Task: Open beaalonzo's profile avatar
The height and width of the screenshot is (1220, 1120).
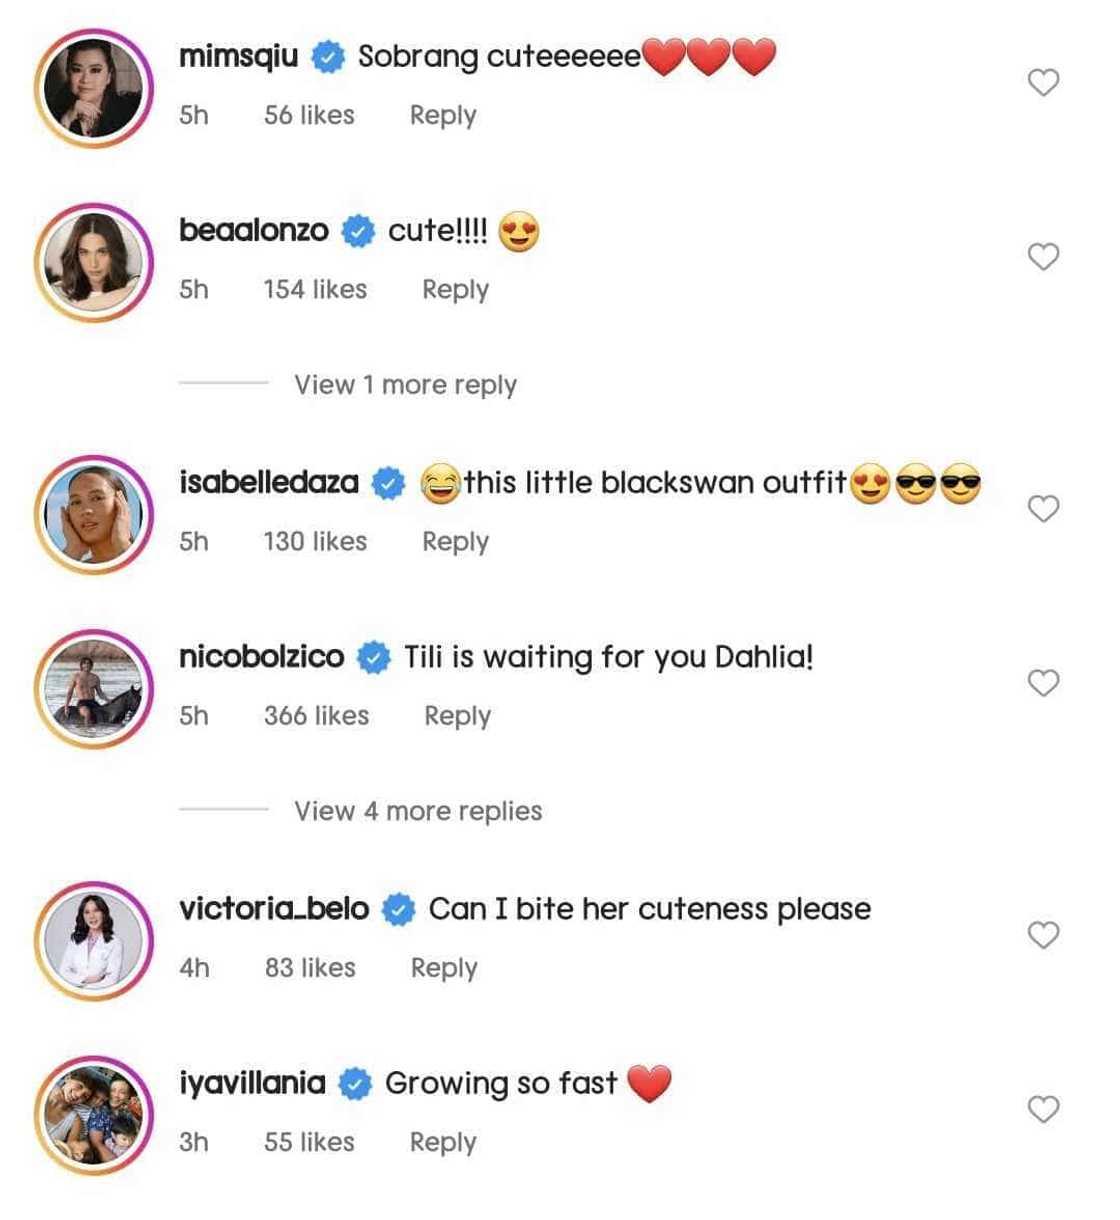Action: pos(94,262)
